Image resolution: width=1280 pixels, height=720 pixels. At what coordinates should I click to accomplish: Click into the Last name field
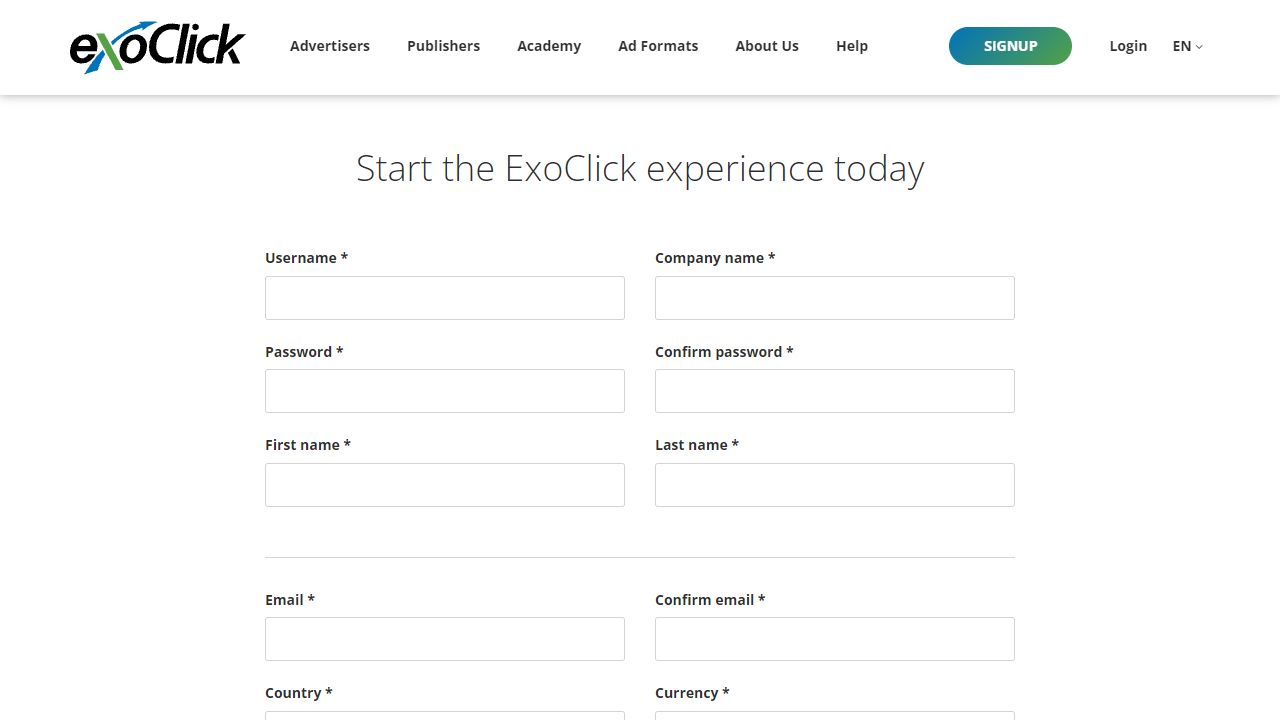[835, 485]
